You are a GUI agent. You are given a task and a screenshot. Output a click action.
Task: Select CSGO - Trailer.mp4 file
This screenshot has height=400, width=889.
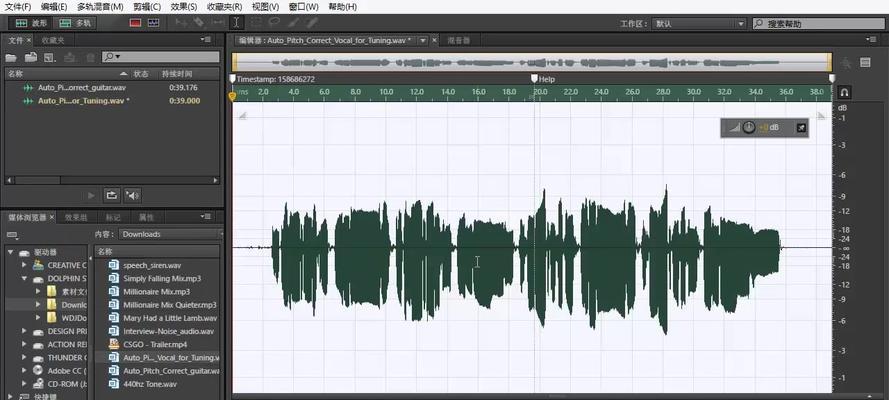coord(155,344)
